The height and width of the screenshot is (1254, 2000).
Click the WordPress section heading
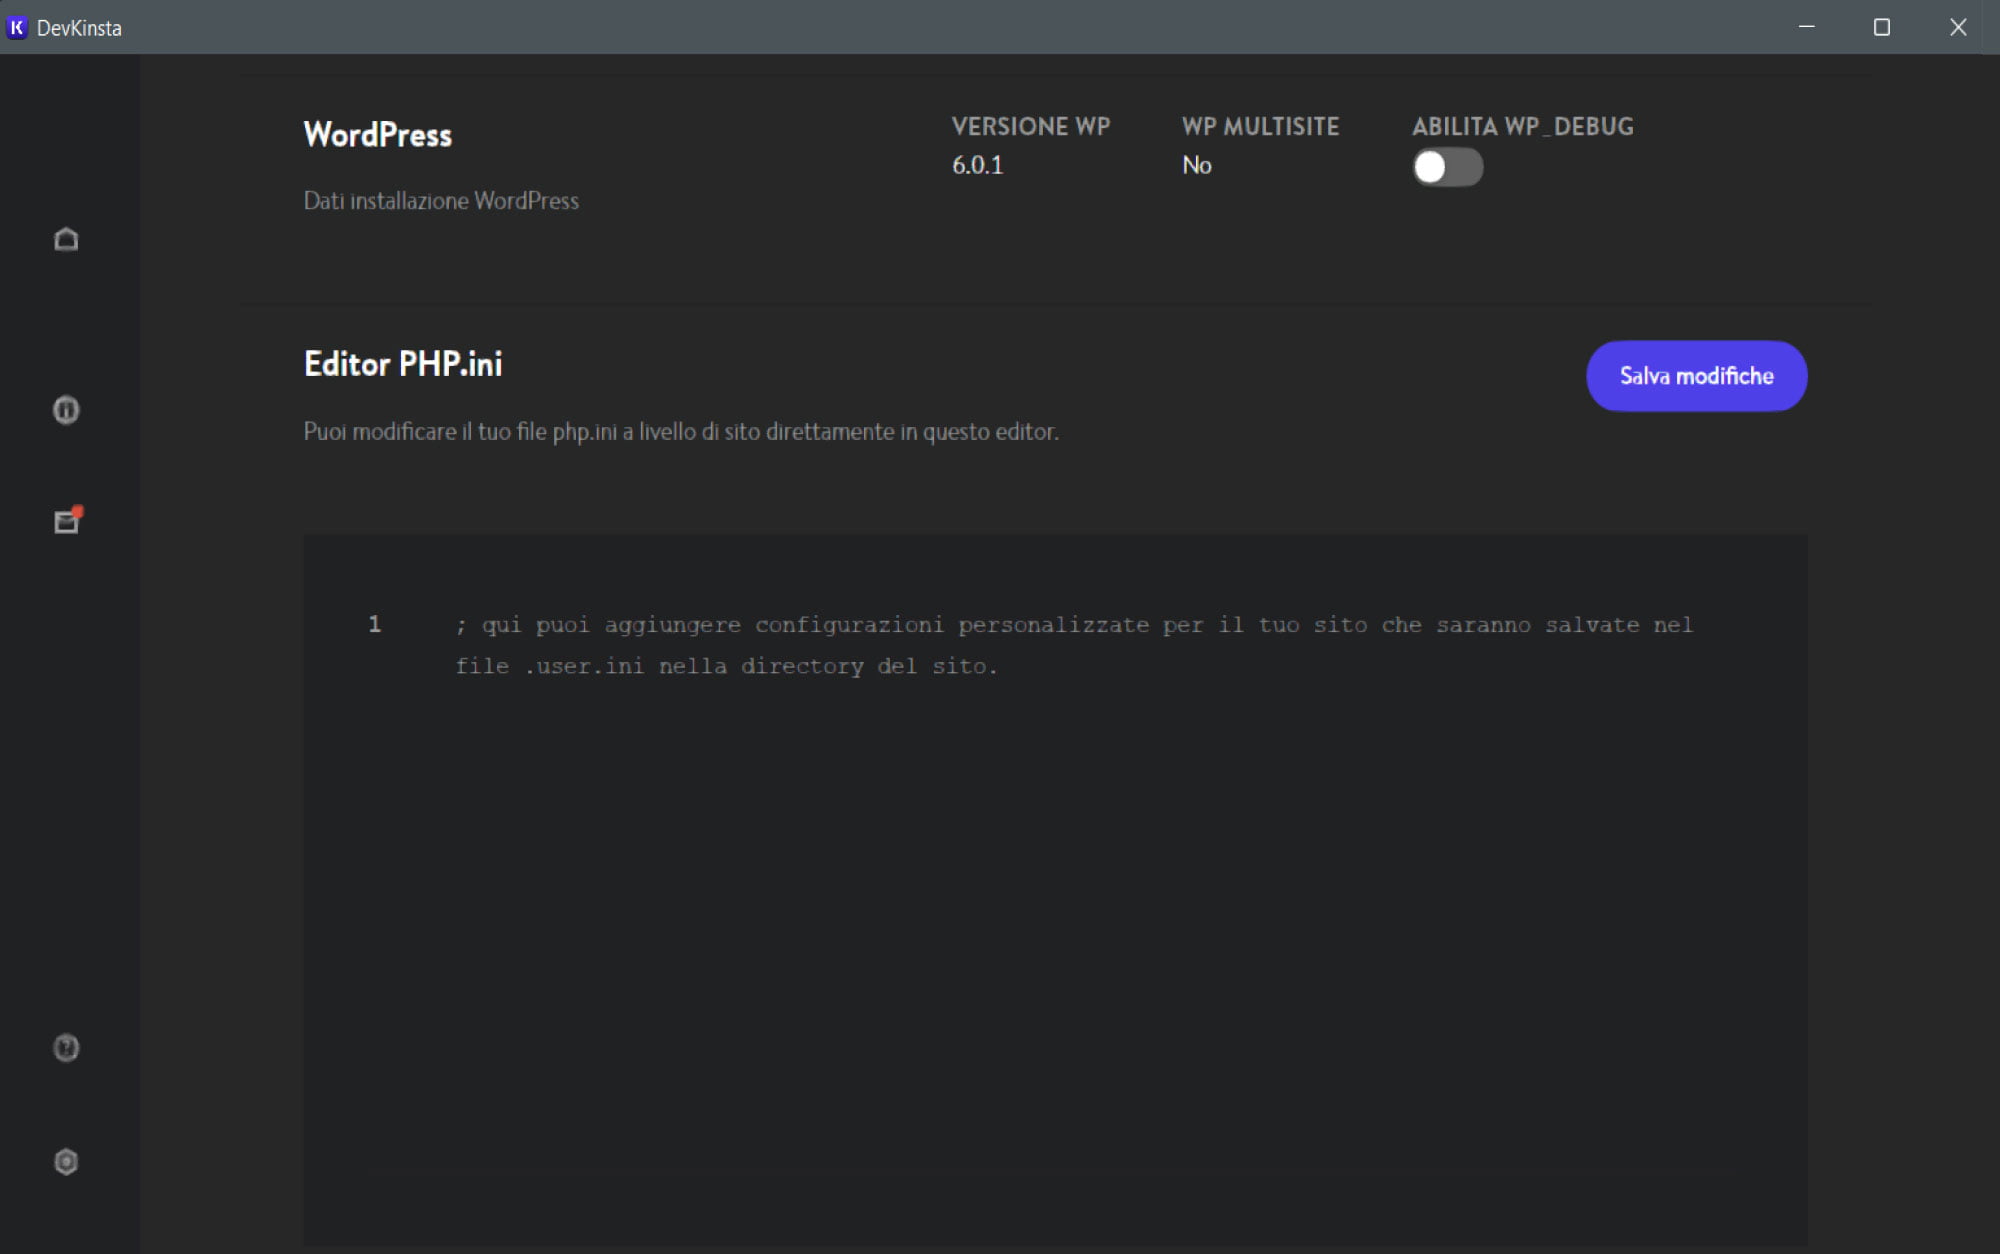point(377,135)
